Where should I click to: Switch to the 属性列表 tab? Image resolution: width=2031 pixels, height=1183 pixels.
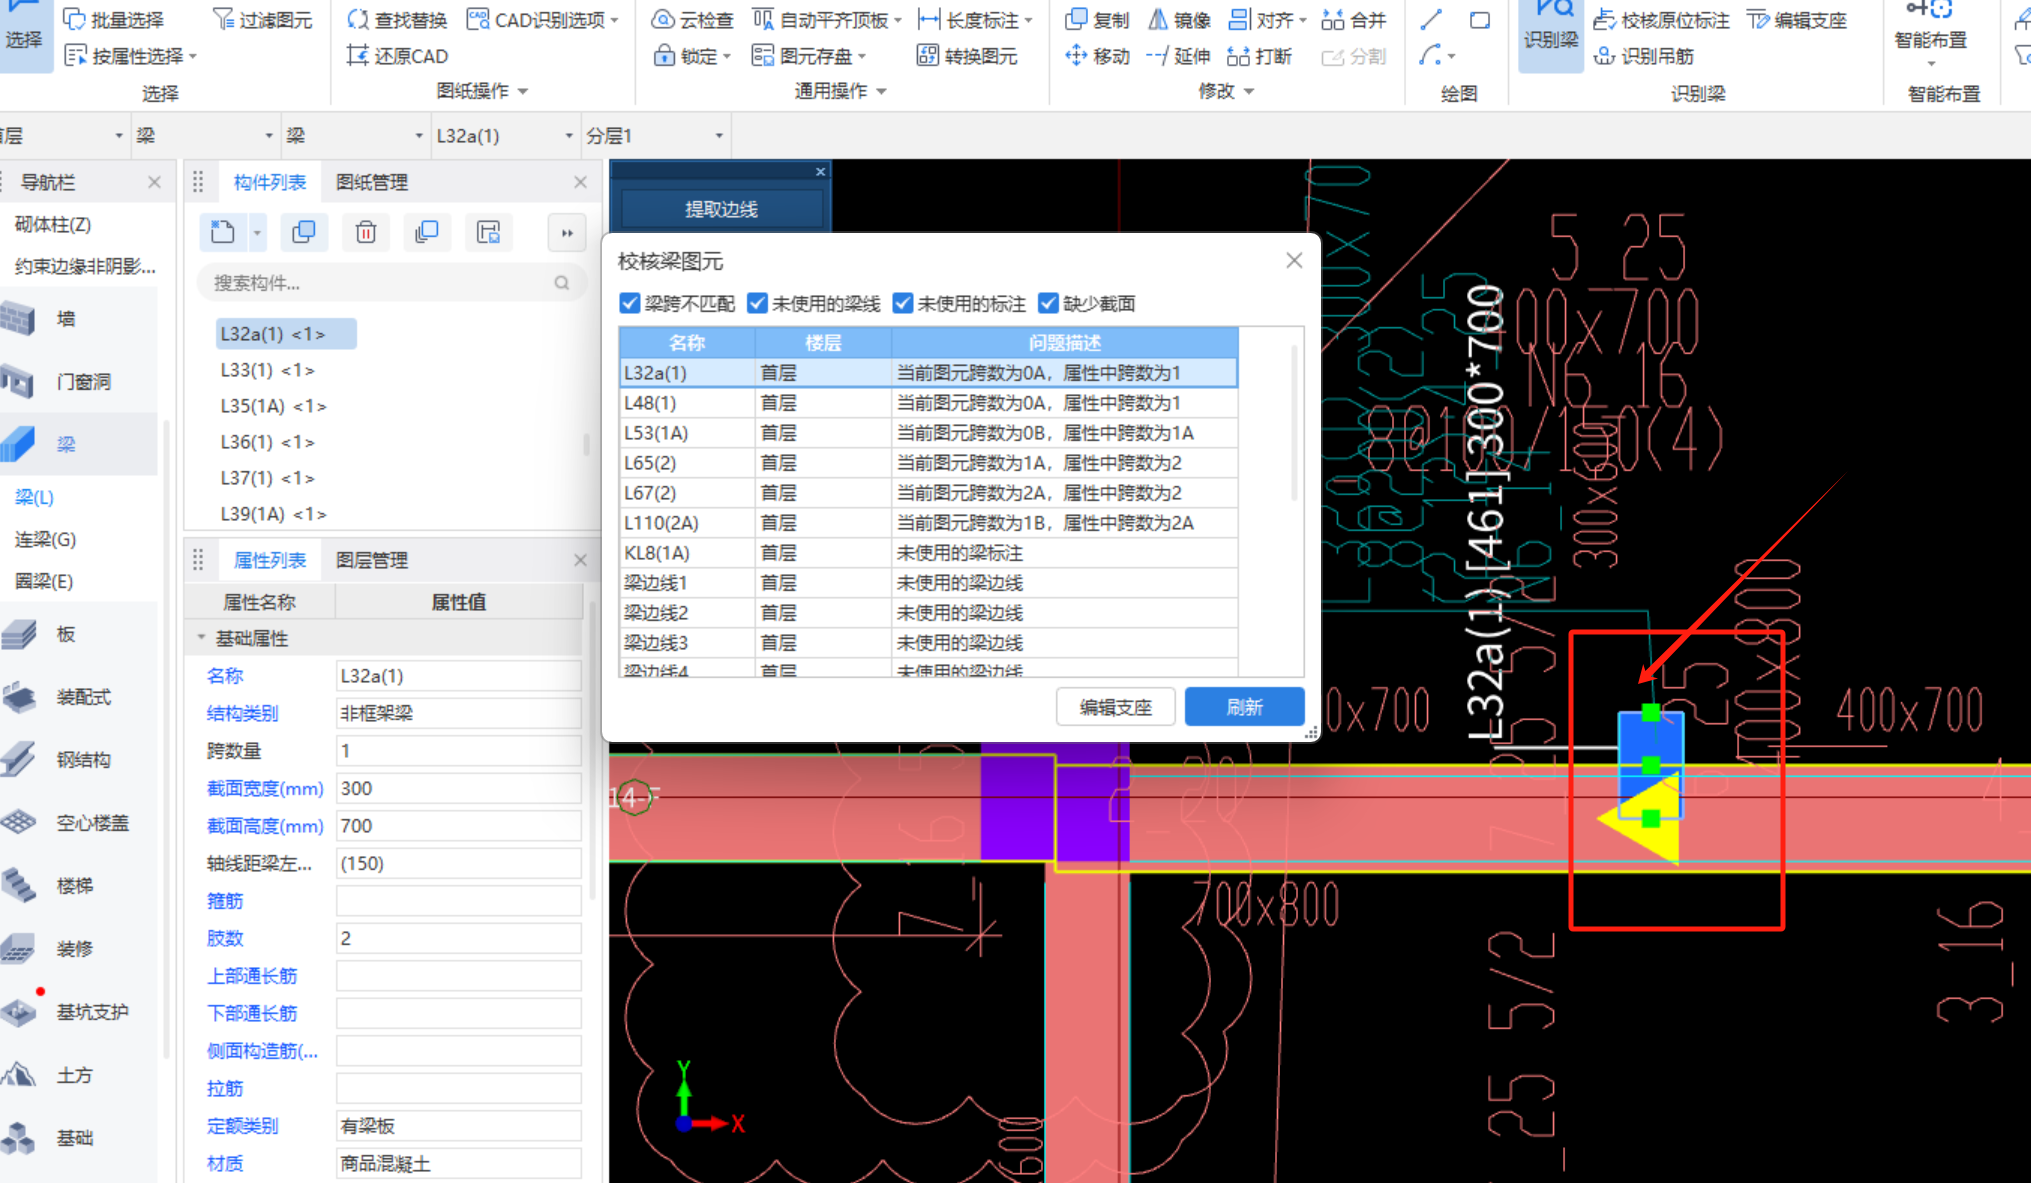[x=270, y=560]
